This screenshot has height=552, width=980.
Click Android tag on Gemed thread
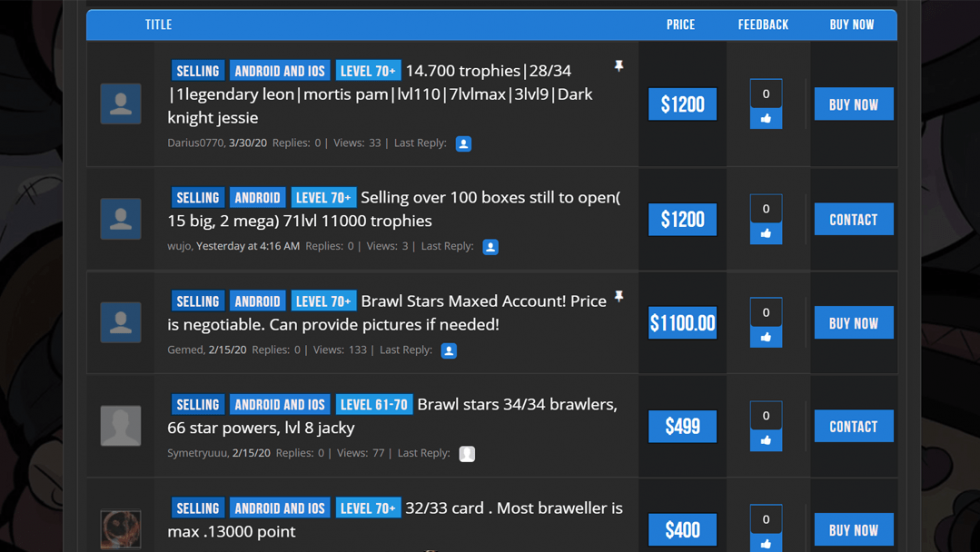[258, 301]
